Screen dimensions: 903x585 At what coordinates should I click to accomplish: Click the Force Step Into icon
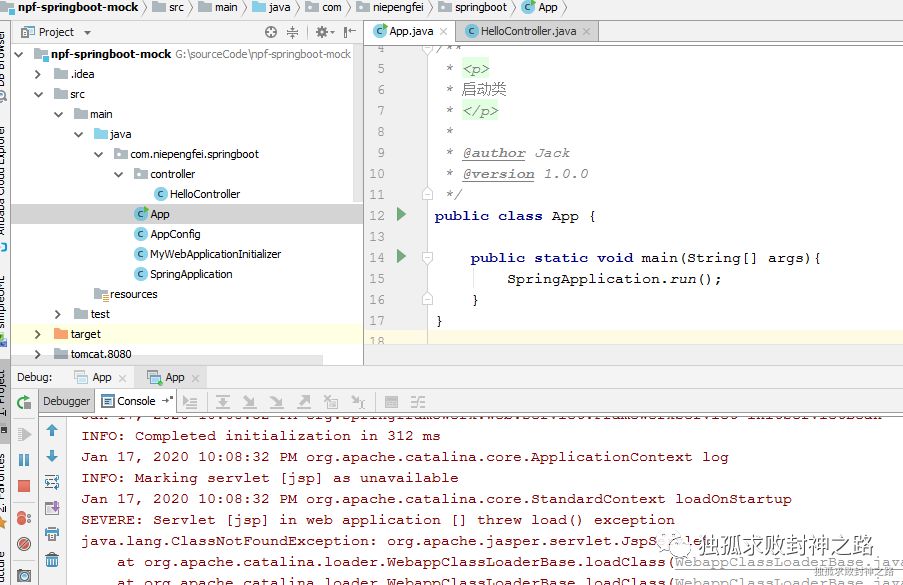point(276,402)
